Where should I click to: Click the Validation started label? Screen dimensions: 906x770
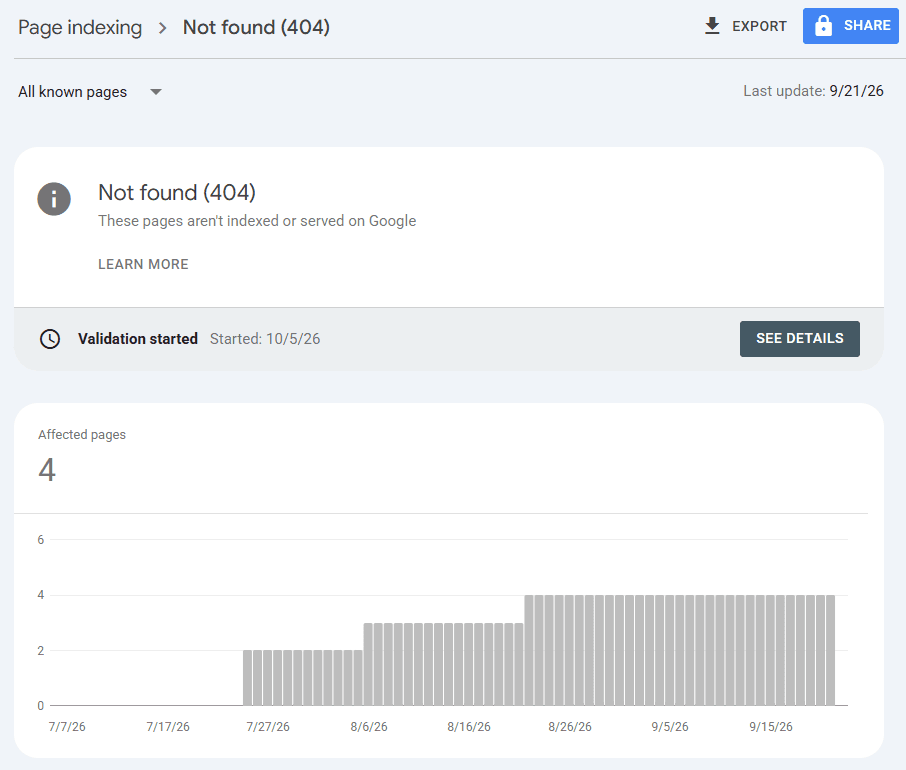138,338
